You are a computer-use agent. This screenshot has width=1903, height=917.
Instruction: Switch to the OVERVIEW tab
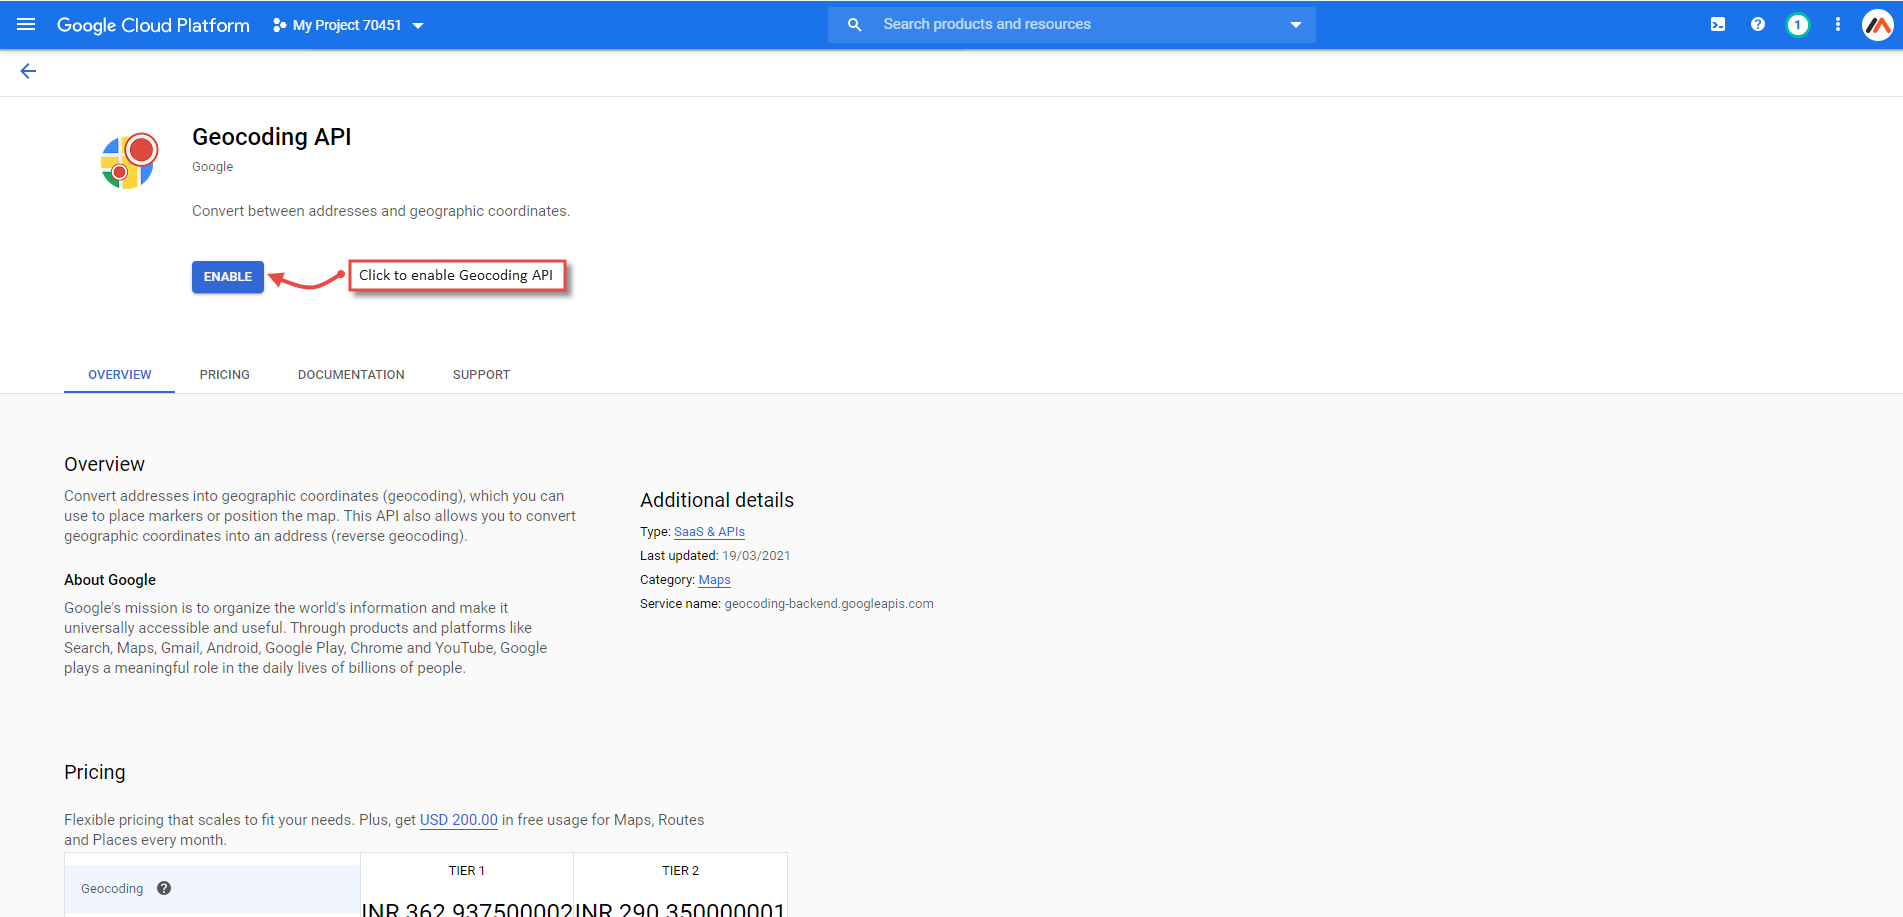coord(120,375)
